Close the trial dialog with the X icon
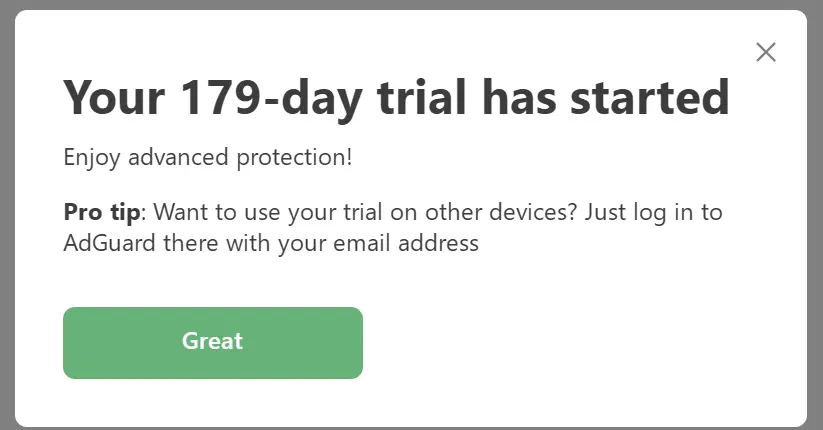The image size is (823, 430). (x=766, y=52)
